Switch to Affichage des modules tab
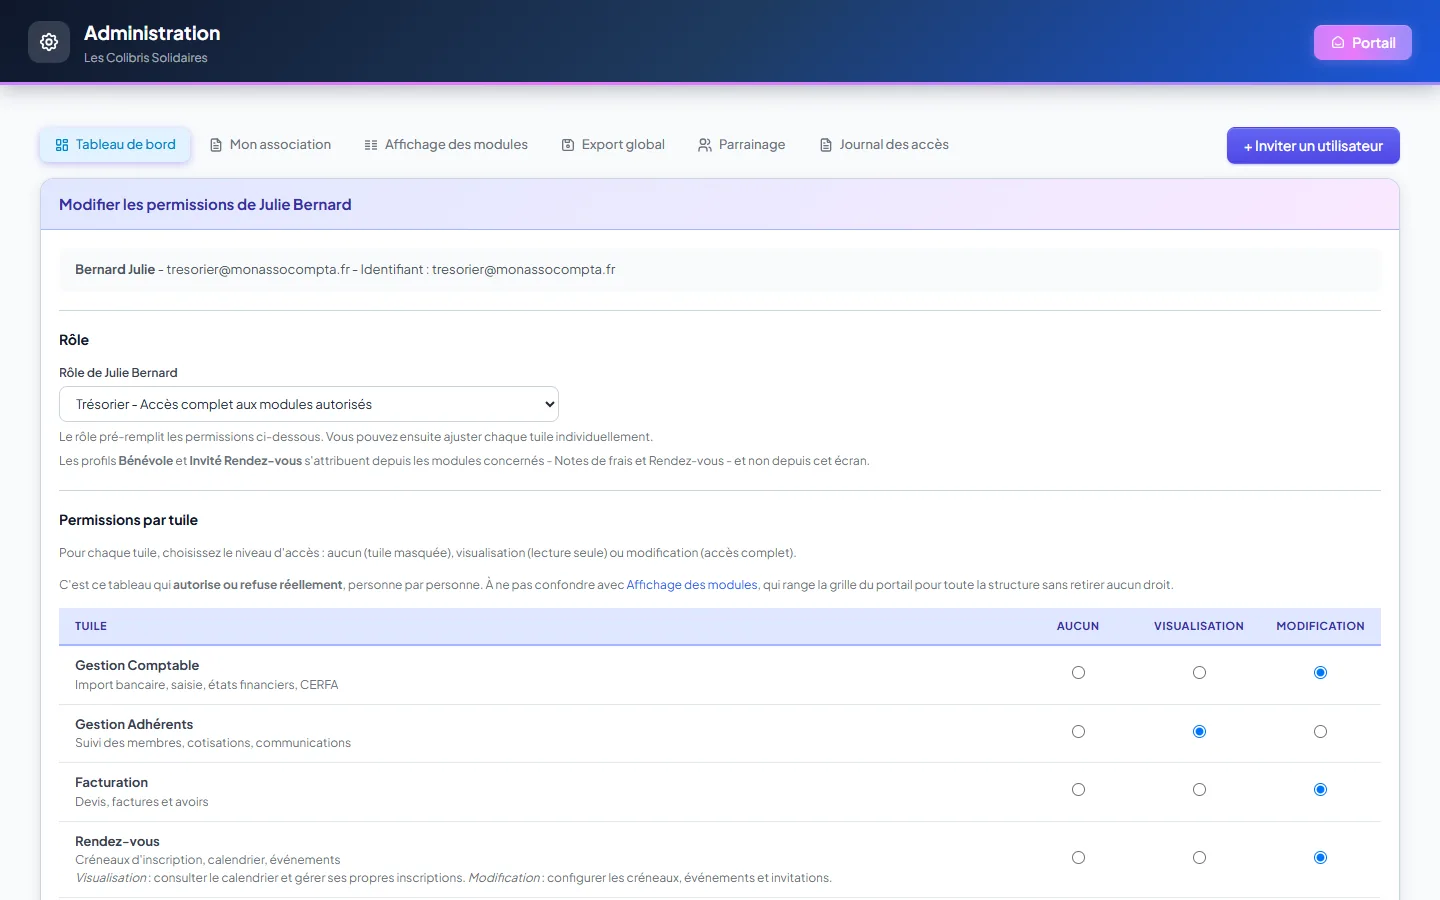The image size is (1440, 900). click(x=446, y=145)
